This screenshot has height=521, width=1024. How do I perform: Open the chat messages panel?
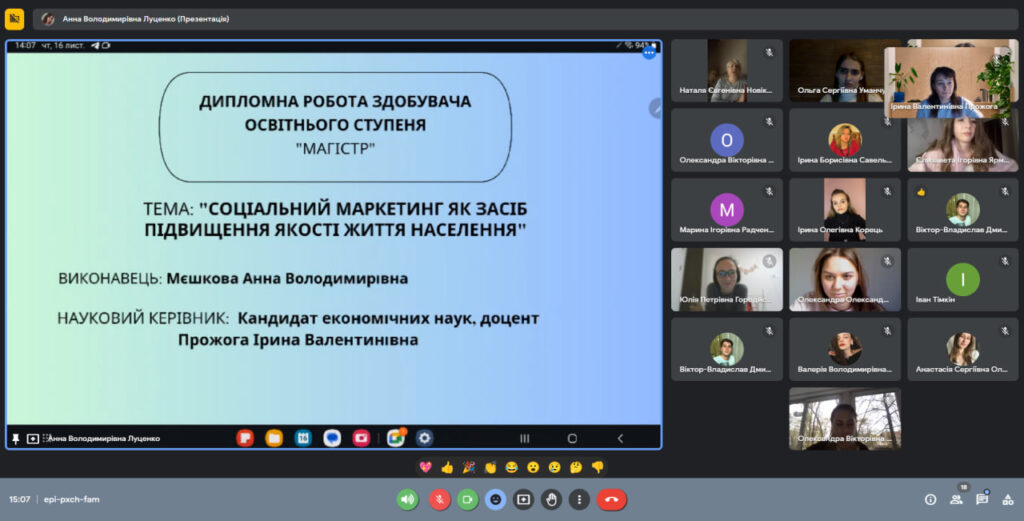(x=982, y=499)
